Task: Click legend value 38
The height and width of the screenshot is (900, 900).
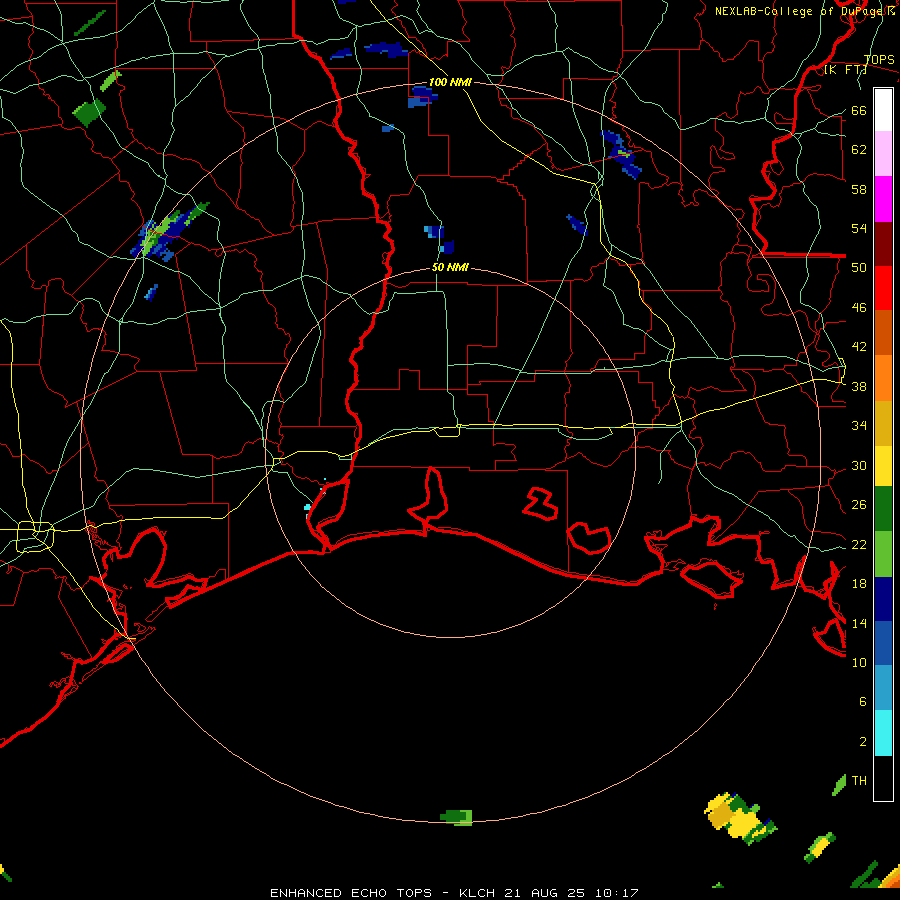Action: point(859,386)
